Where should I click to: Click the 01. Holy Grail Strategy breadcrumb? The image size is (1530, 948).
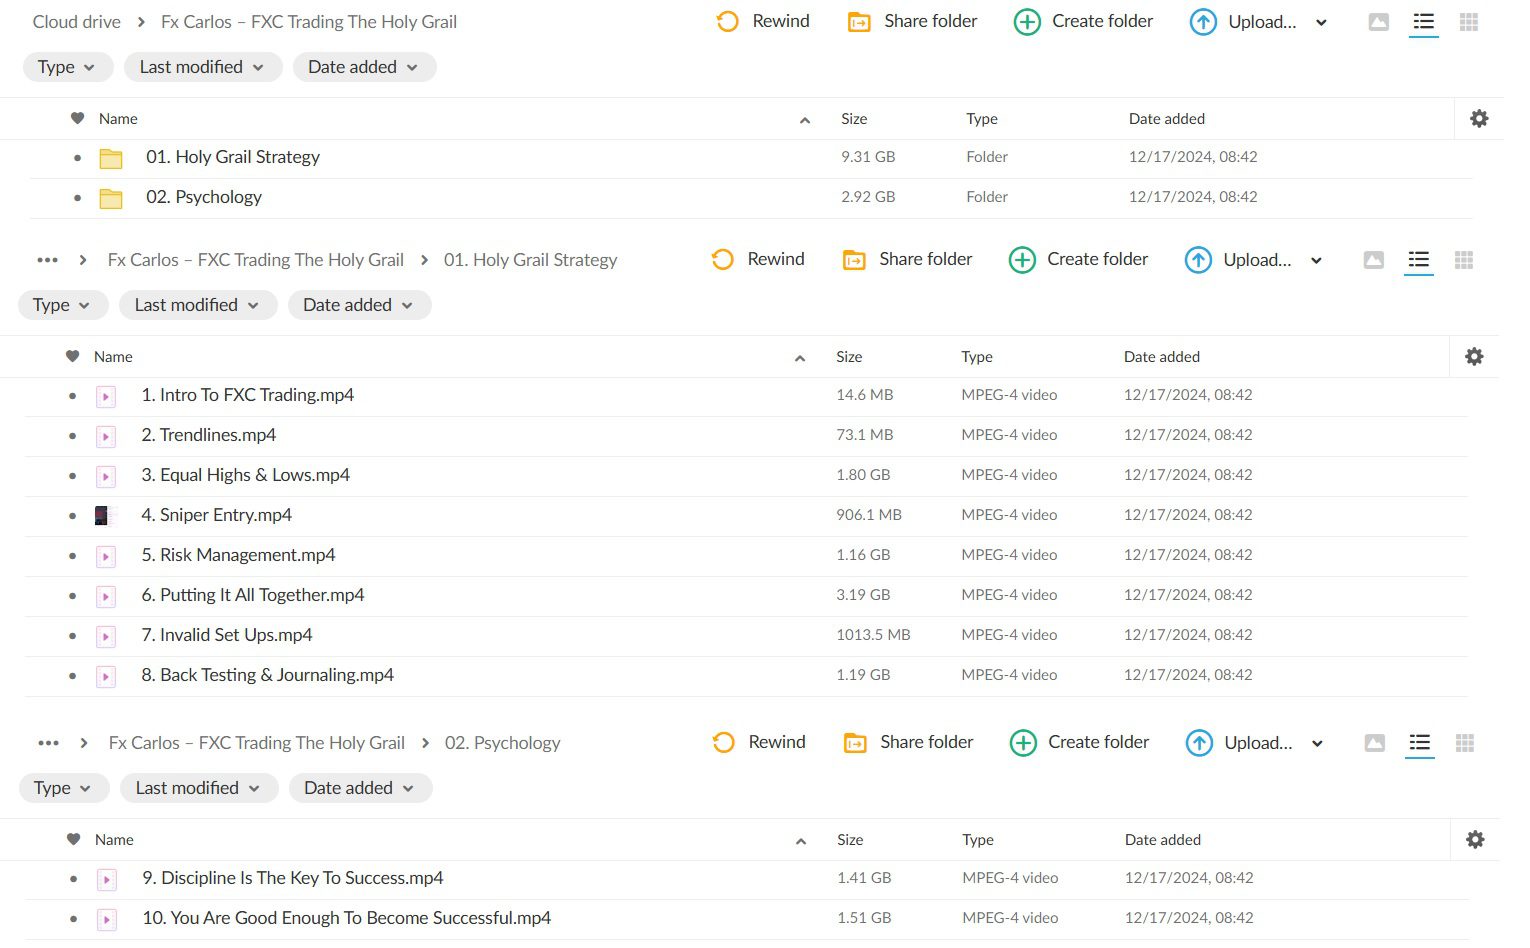tap(531, 260)
